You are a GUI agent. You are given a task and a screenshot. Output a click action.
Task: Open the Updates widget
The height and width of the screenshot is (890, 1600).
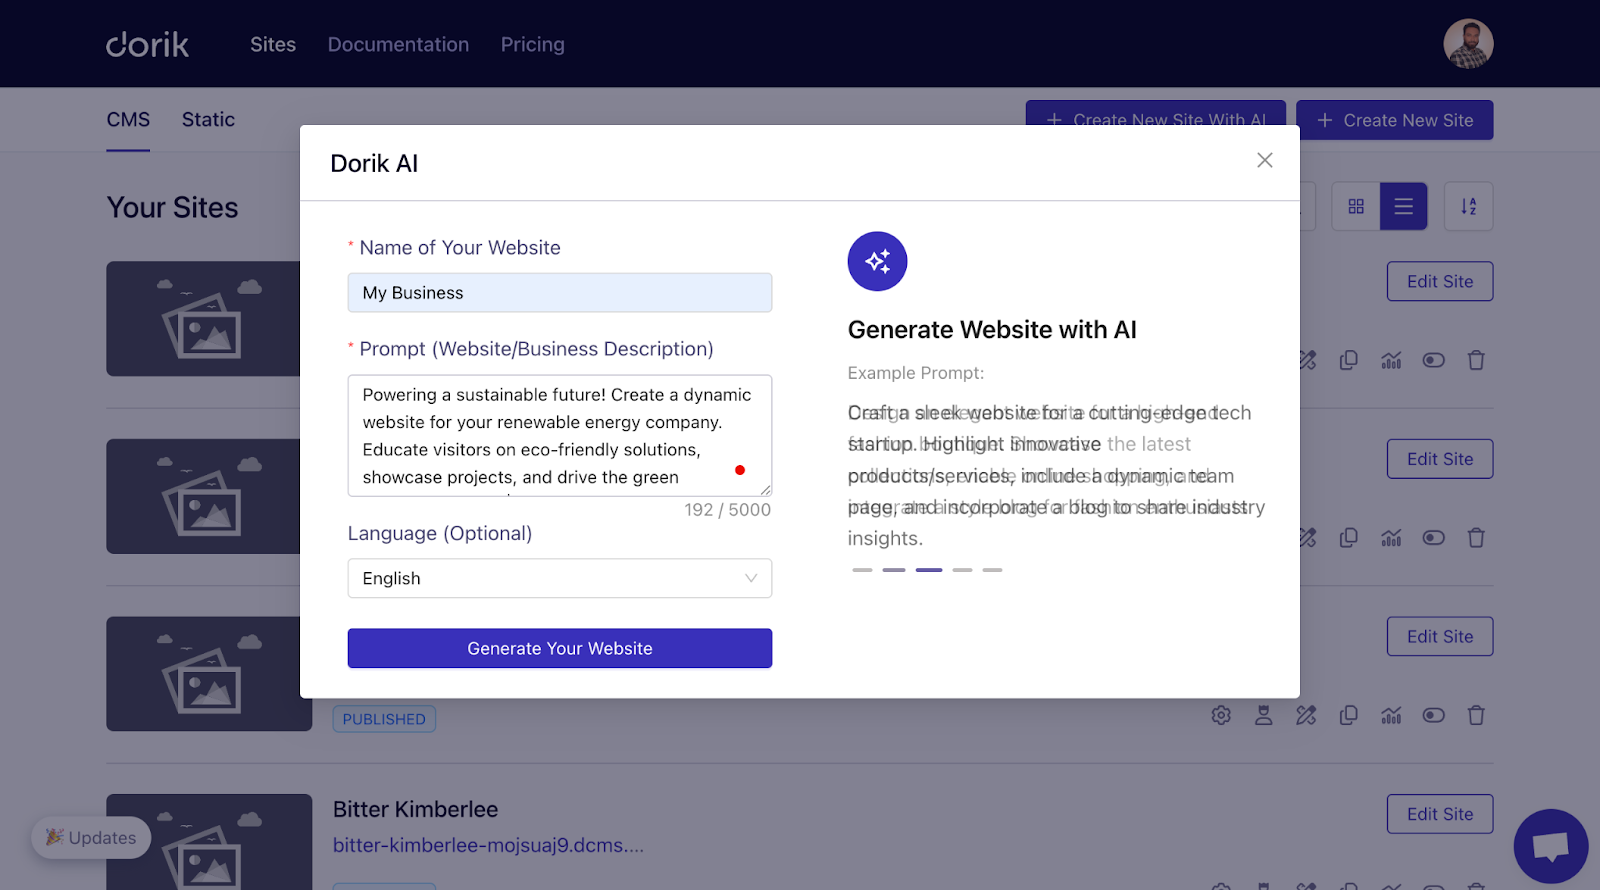[91, 838]
